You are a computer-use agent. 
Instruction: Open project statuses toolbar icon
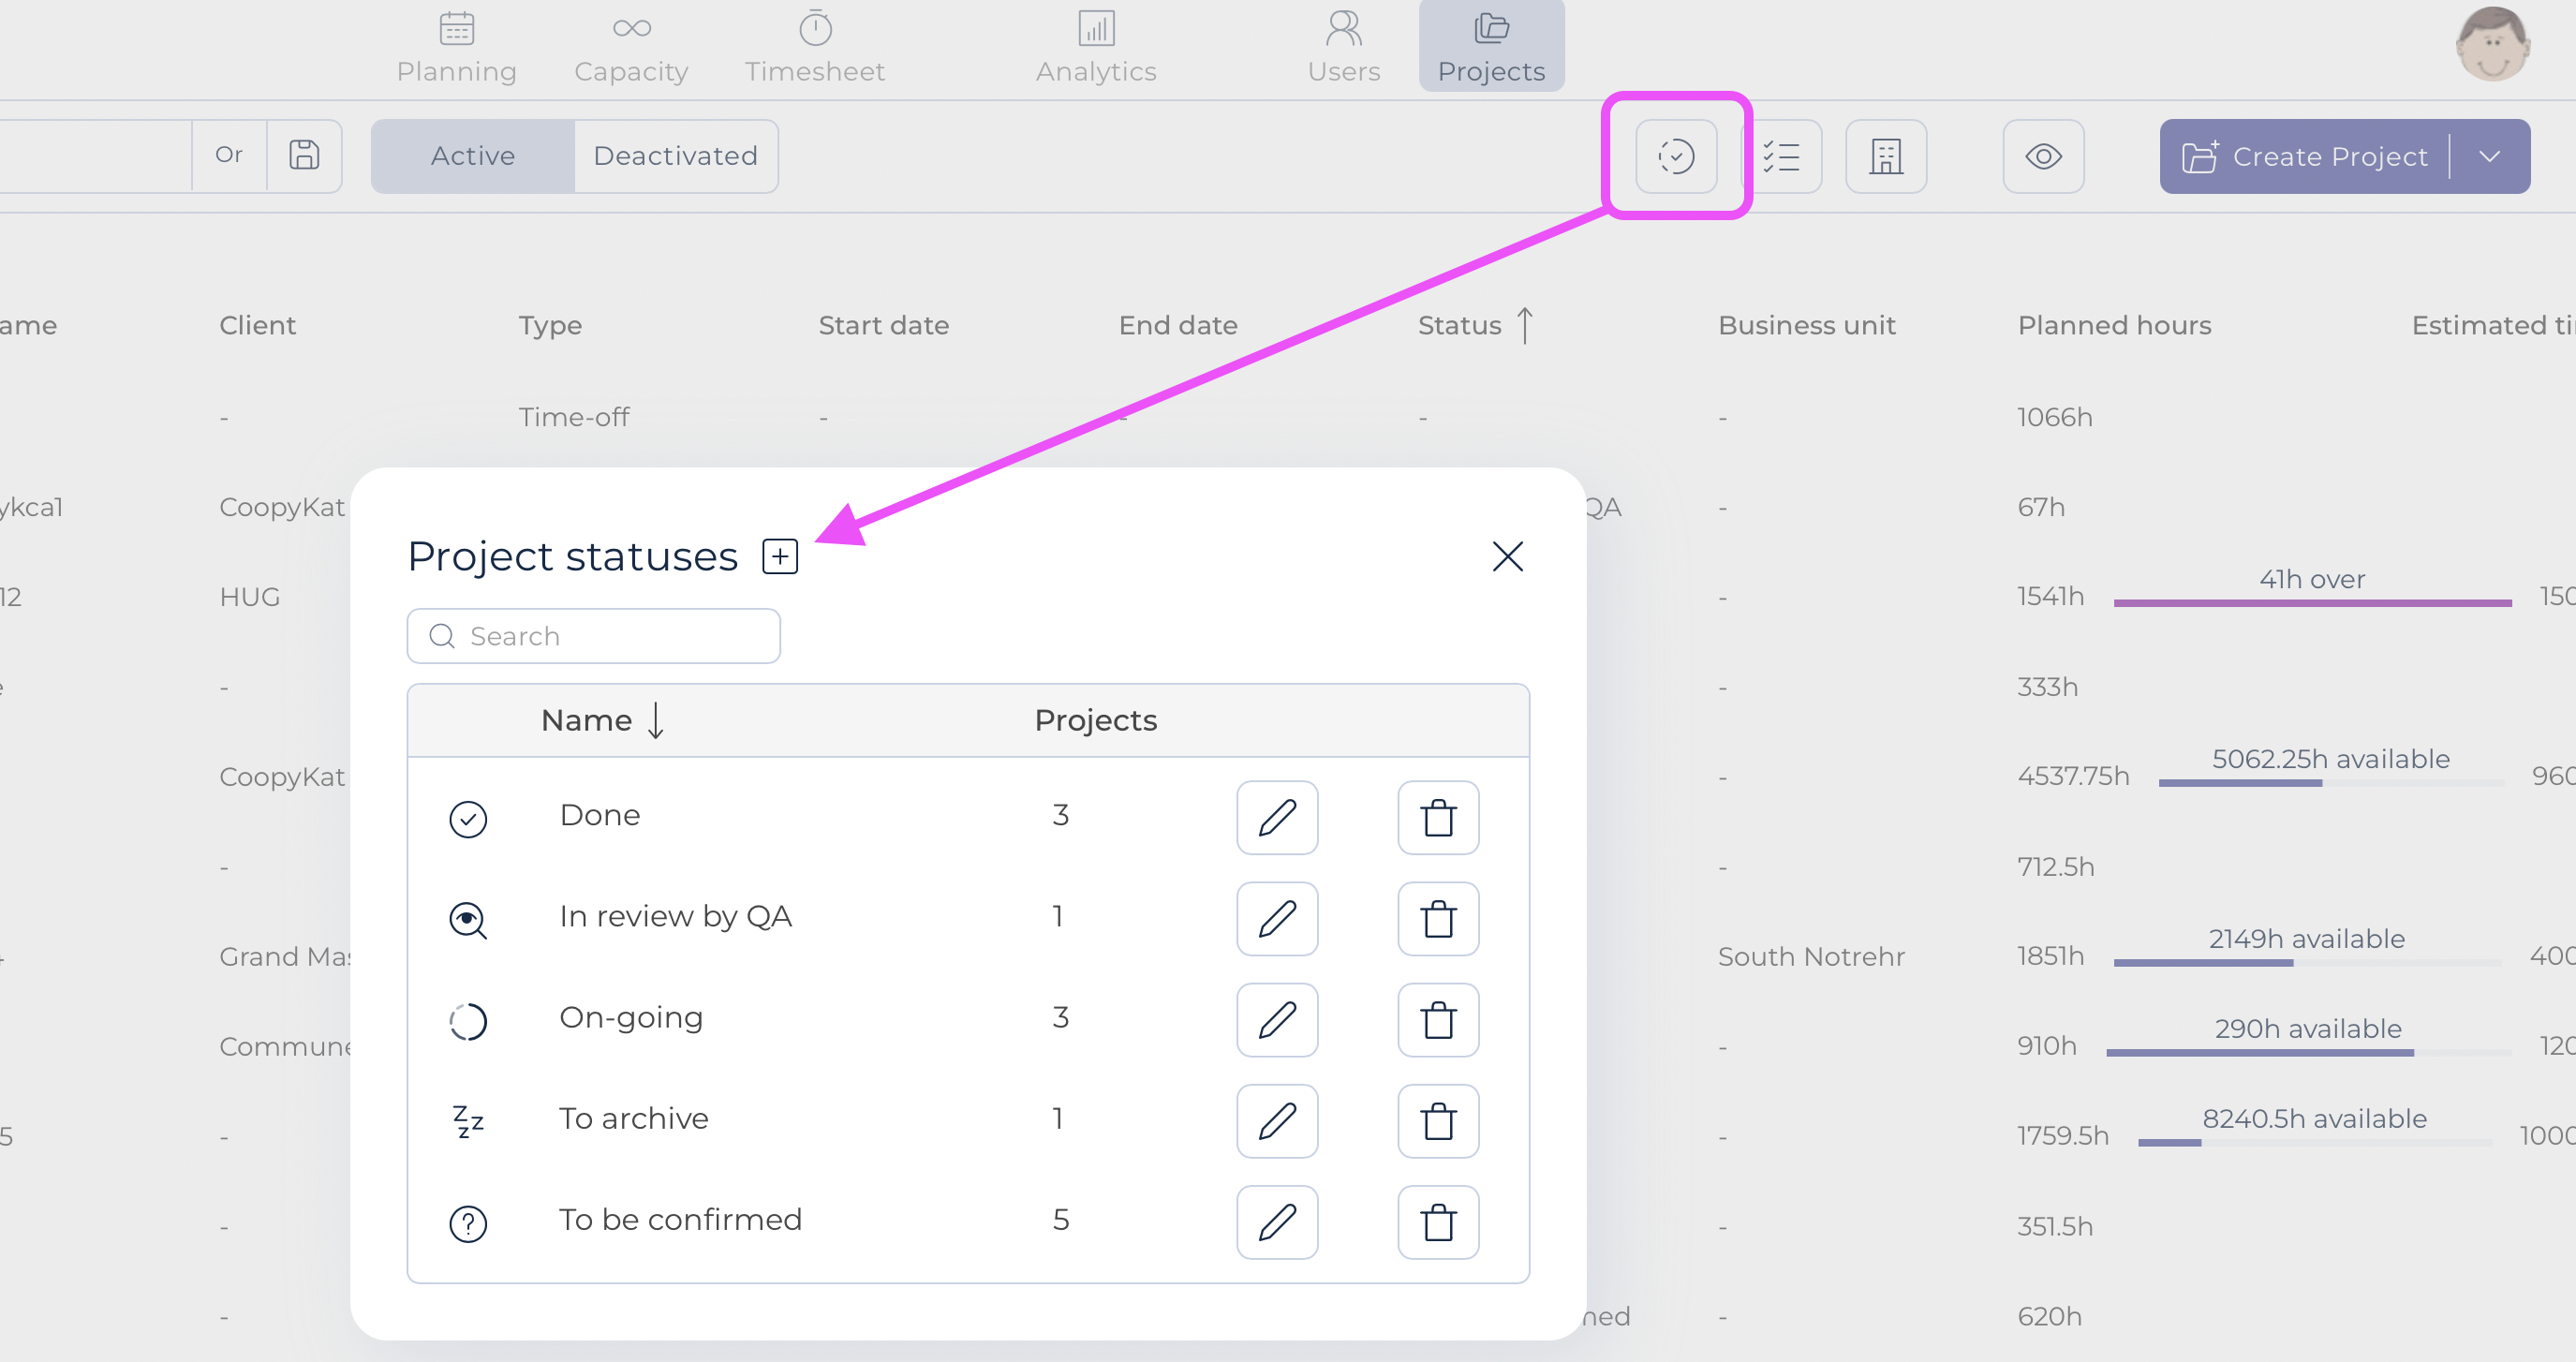(1675, 156)
